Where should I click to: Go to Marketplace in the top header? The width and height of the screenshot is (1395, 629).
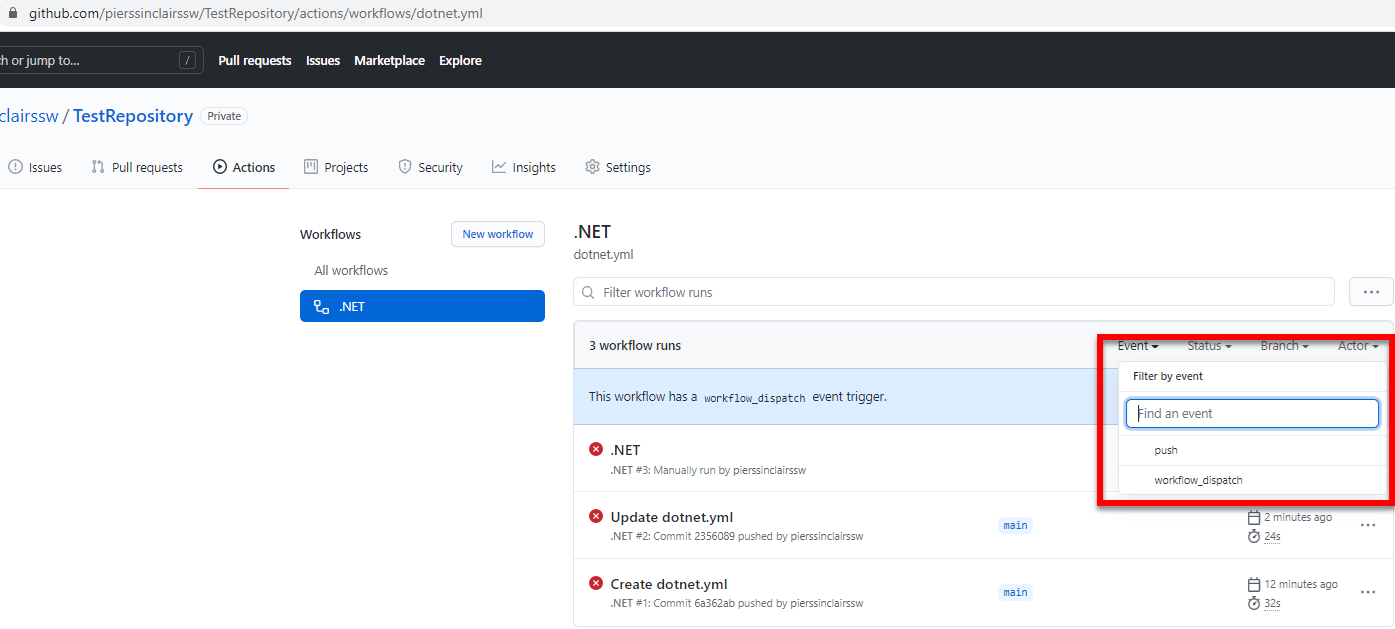pos(389,60)
